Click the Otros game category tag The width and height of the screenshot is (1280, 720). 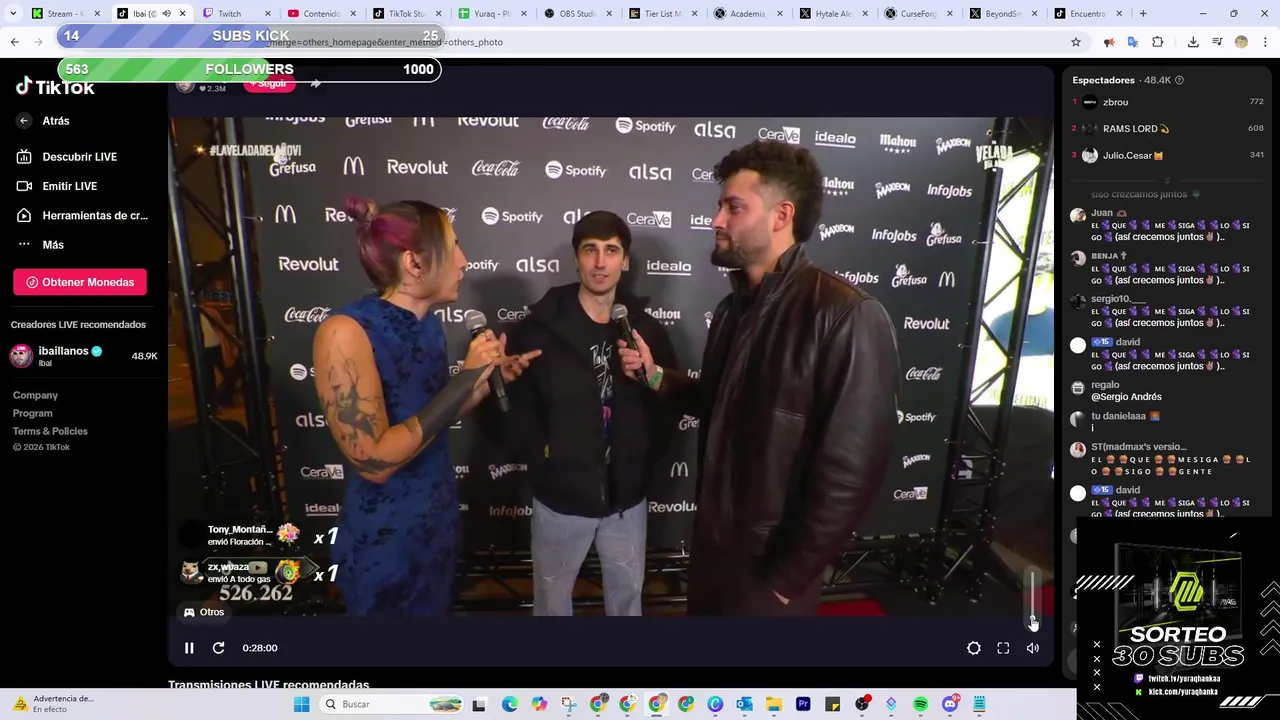click(x=203, y=612)
